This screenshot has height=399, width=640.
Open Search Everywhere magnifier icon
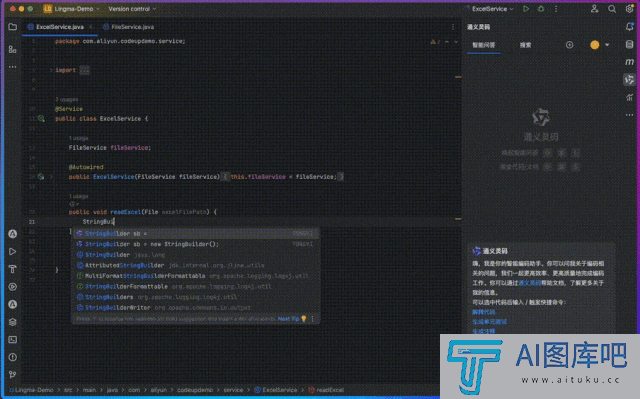[x=612, y=9]
